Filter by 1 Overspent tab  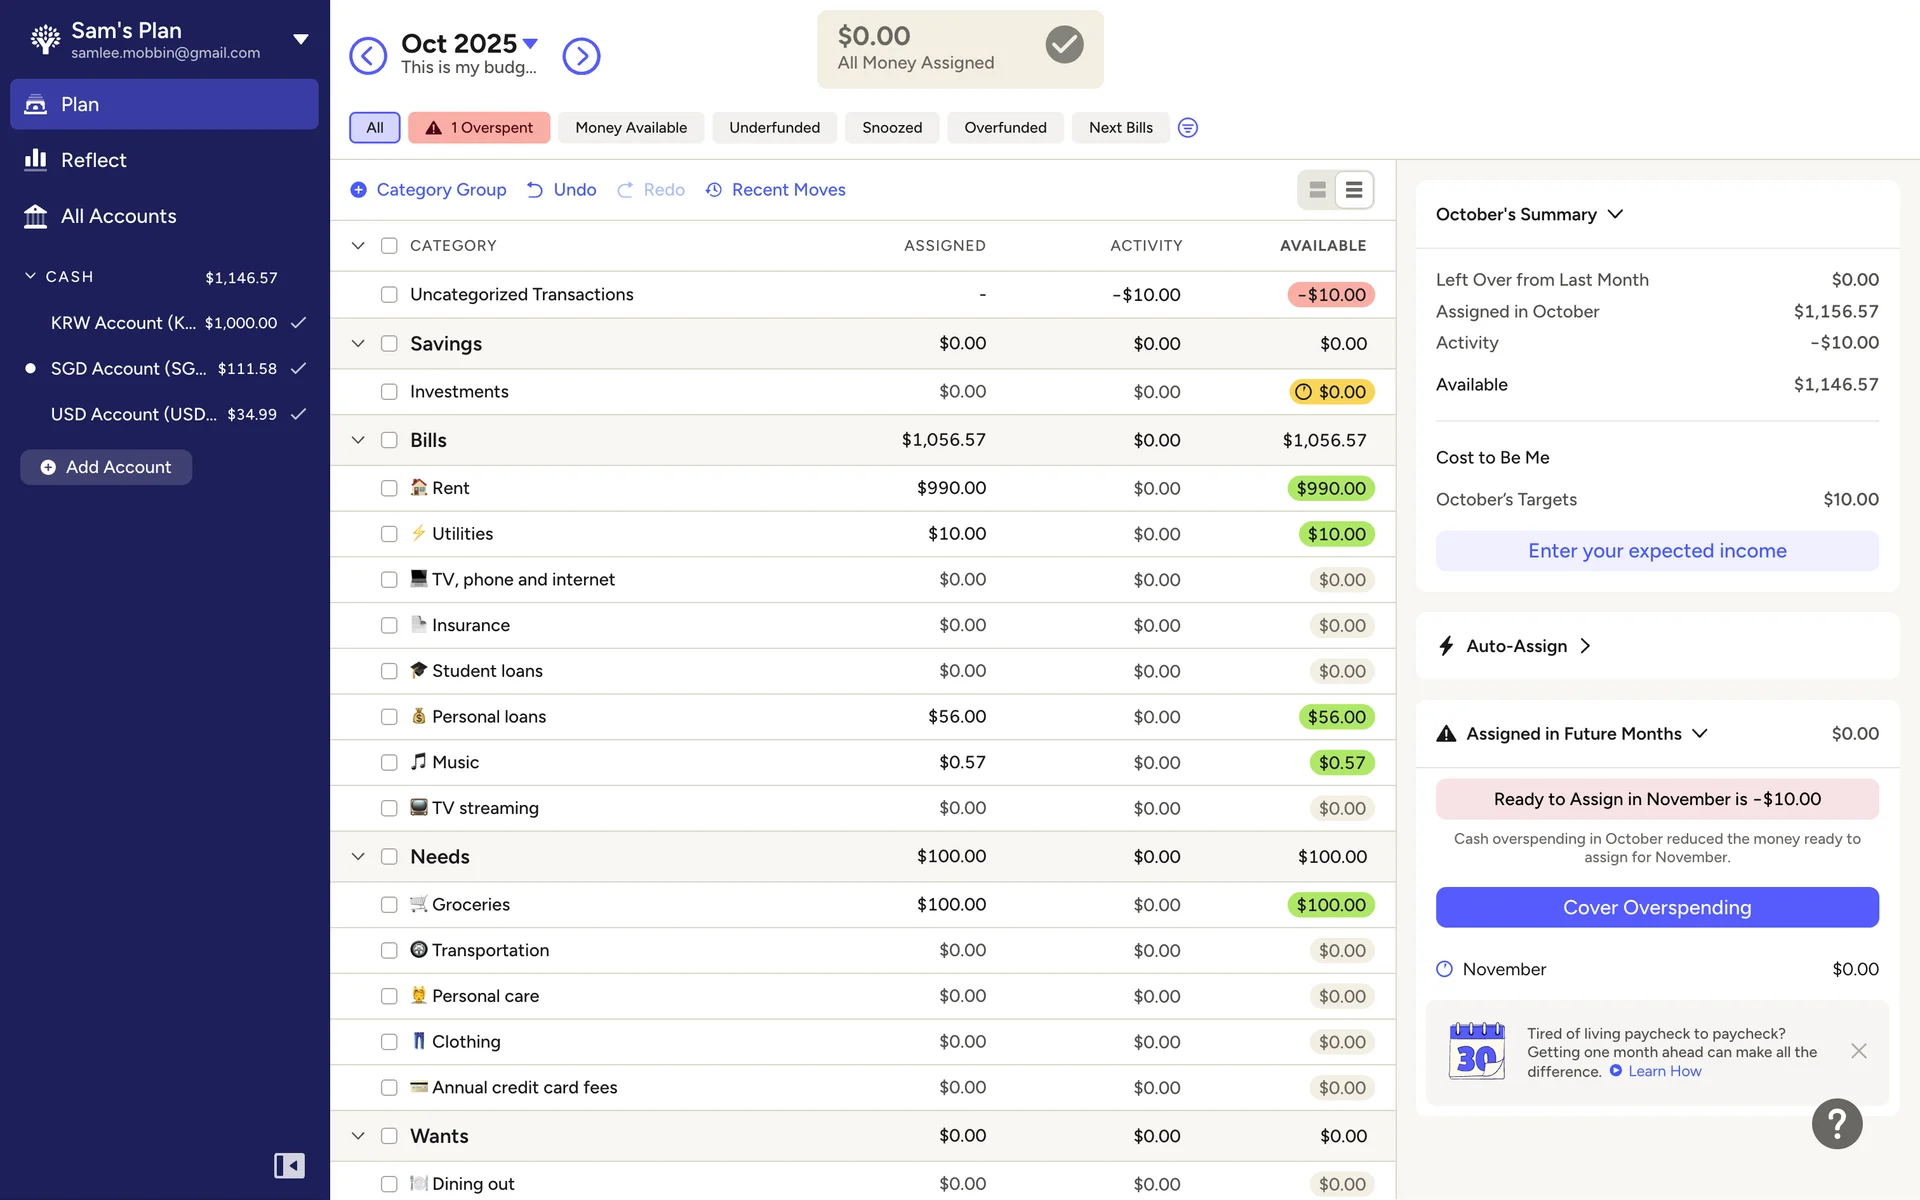[479, 128]
